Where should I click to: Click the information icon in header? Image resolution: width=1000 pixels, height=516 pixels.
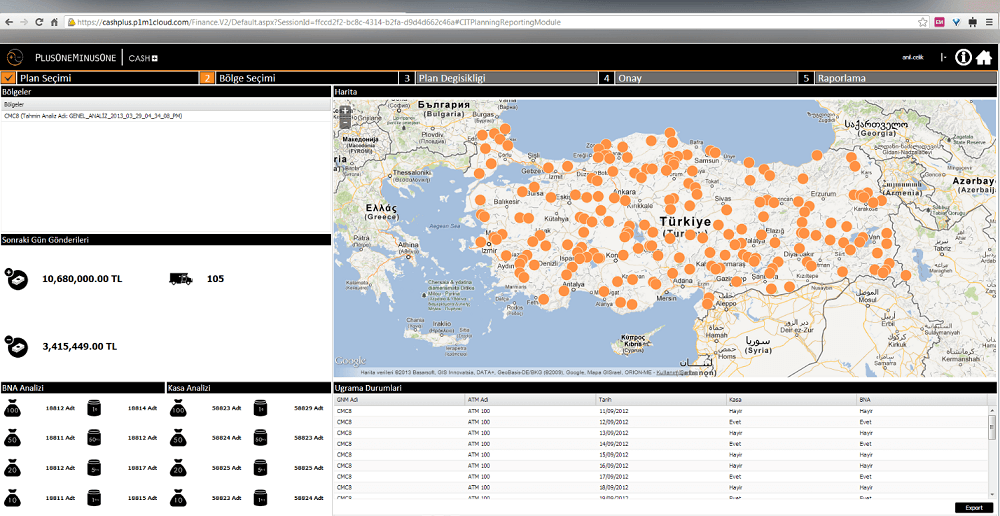pyautogui.click(x=963, y=57)
